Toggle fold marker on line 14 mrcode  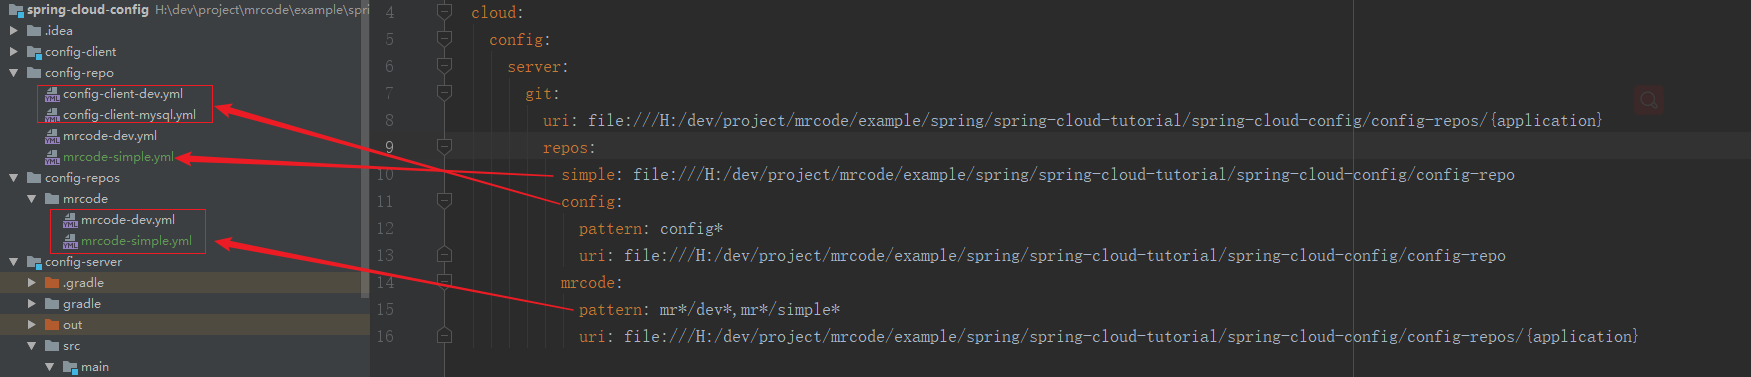[445, 282]
